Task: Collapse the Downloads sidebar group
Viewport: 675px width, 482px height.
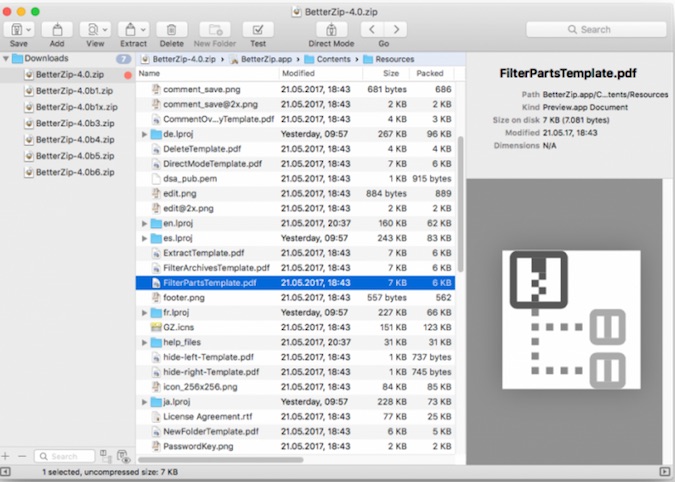Action: click(7, 59)
